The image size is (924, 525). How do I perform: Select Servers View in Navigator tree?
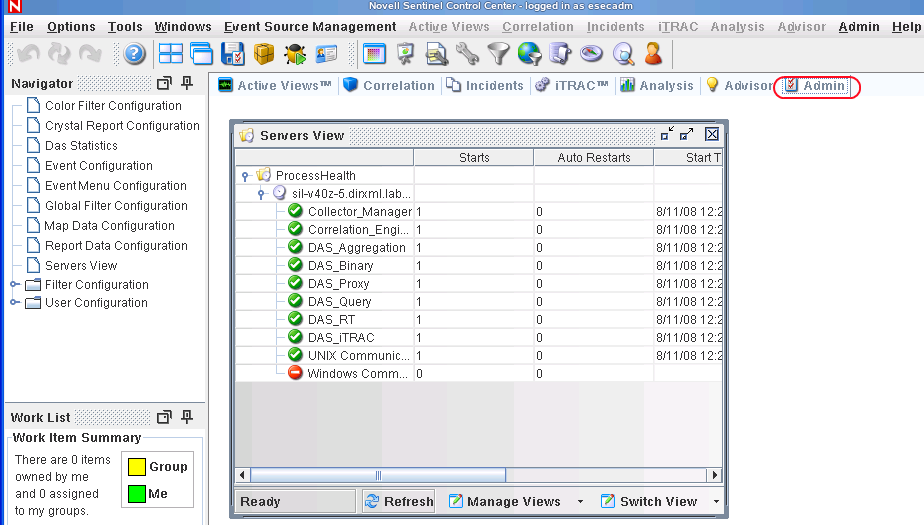[81, 266]
